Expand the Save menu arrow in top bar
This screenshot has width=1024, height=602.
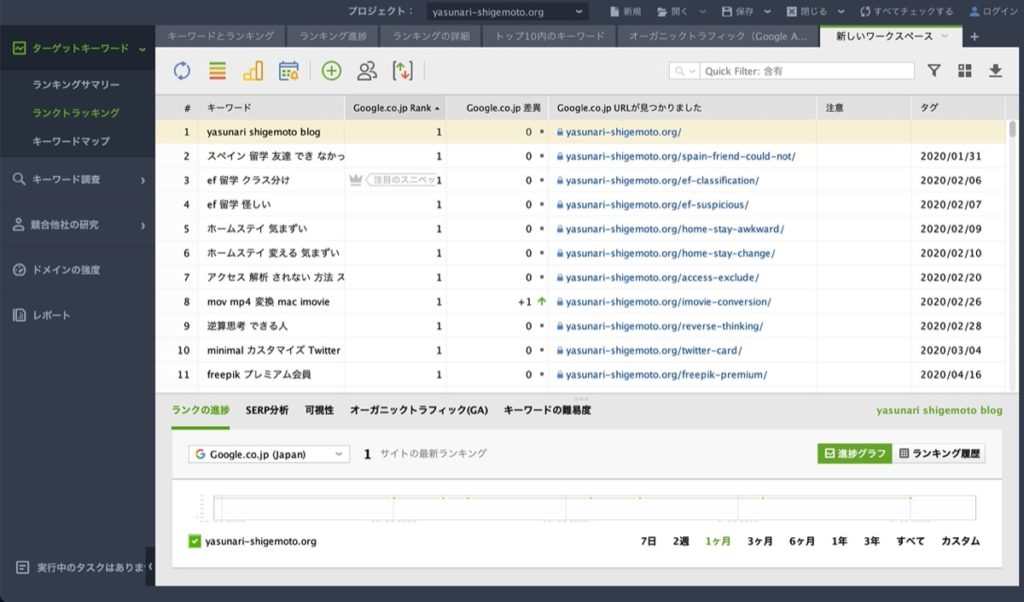click(767, 11)
